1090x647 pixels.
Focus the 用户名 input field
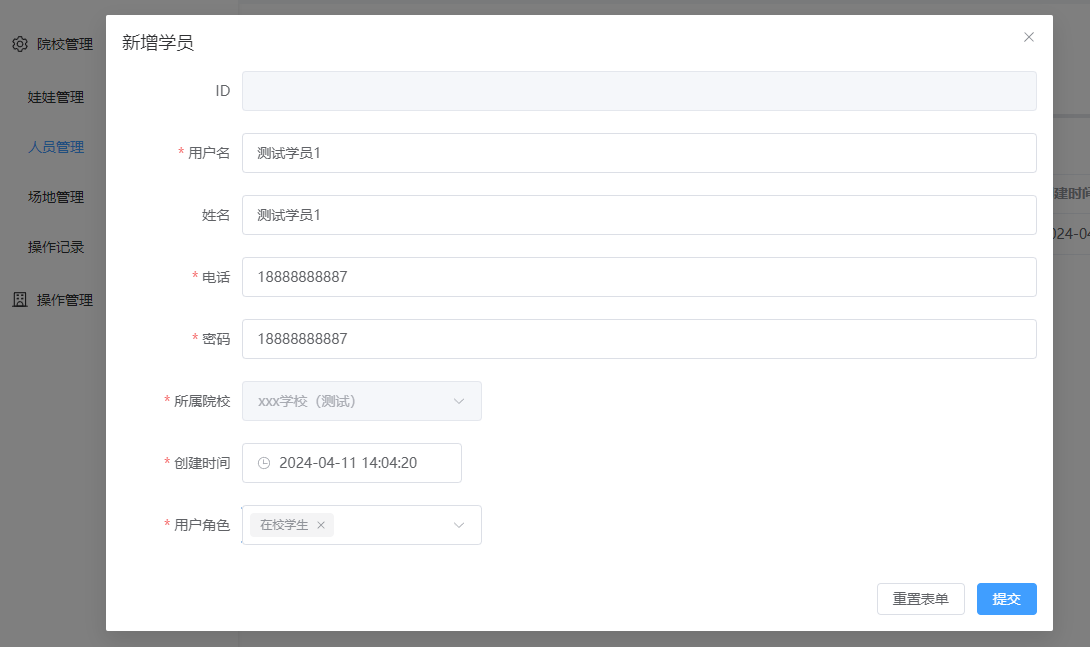coord(639,153)
